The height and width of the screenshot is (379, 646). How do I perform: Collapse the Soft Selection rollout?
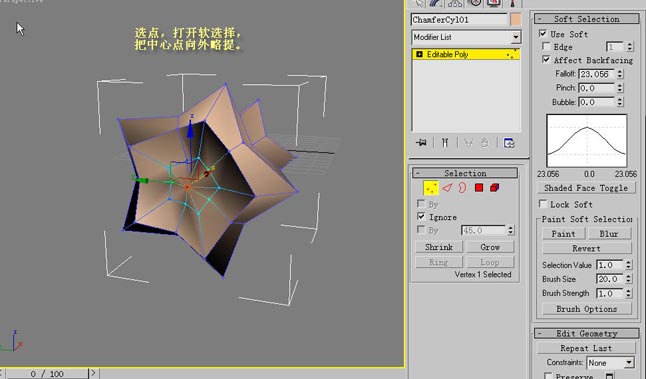[587, 19]
